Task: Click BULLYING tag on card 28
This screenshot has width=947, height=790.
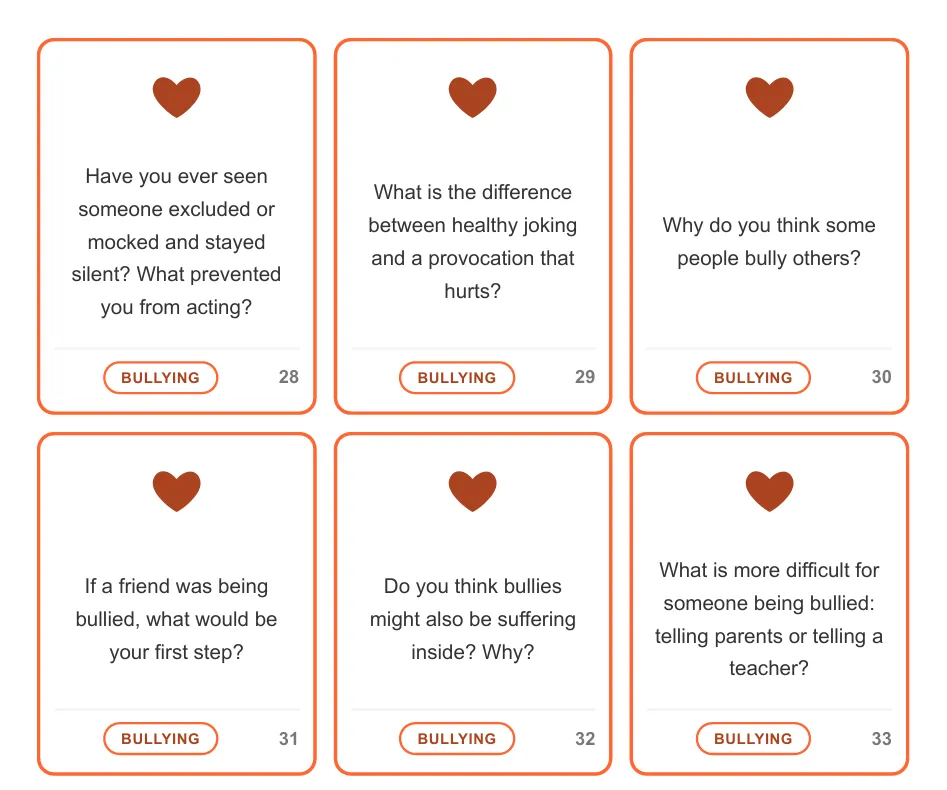Action: [160, 378]
